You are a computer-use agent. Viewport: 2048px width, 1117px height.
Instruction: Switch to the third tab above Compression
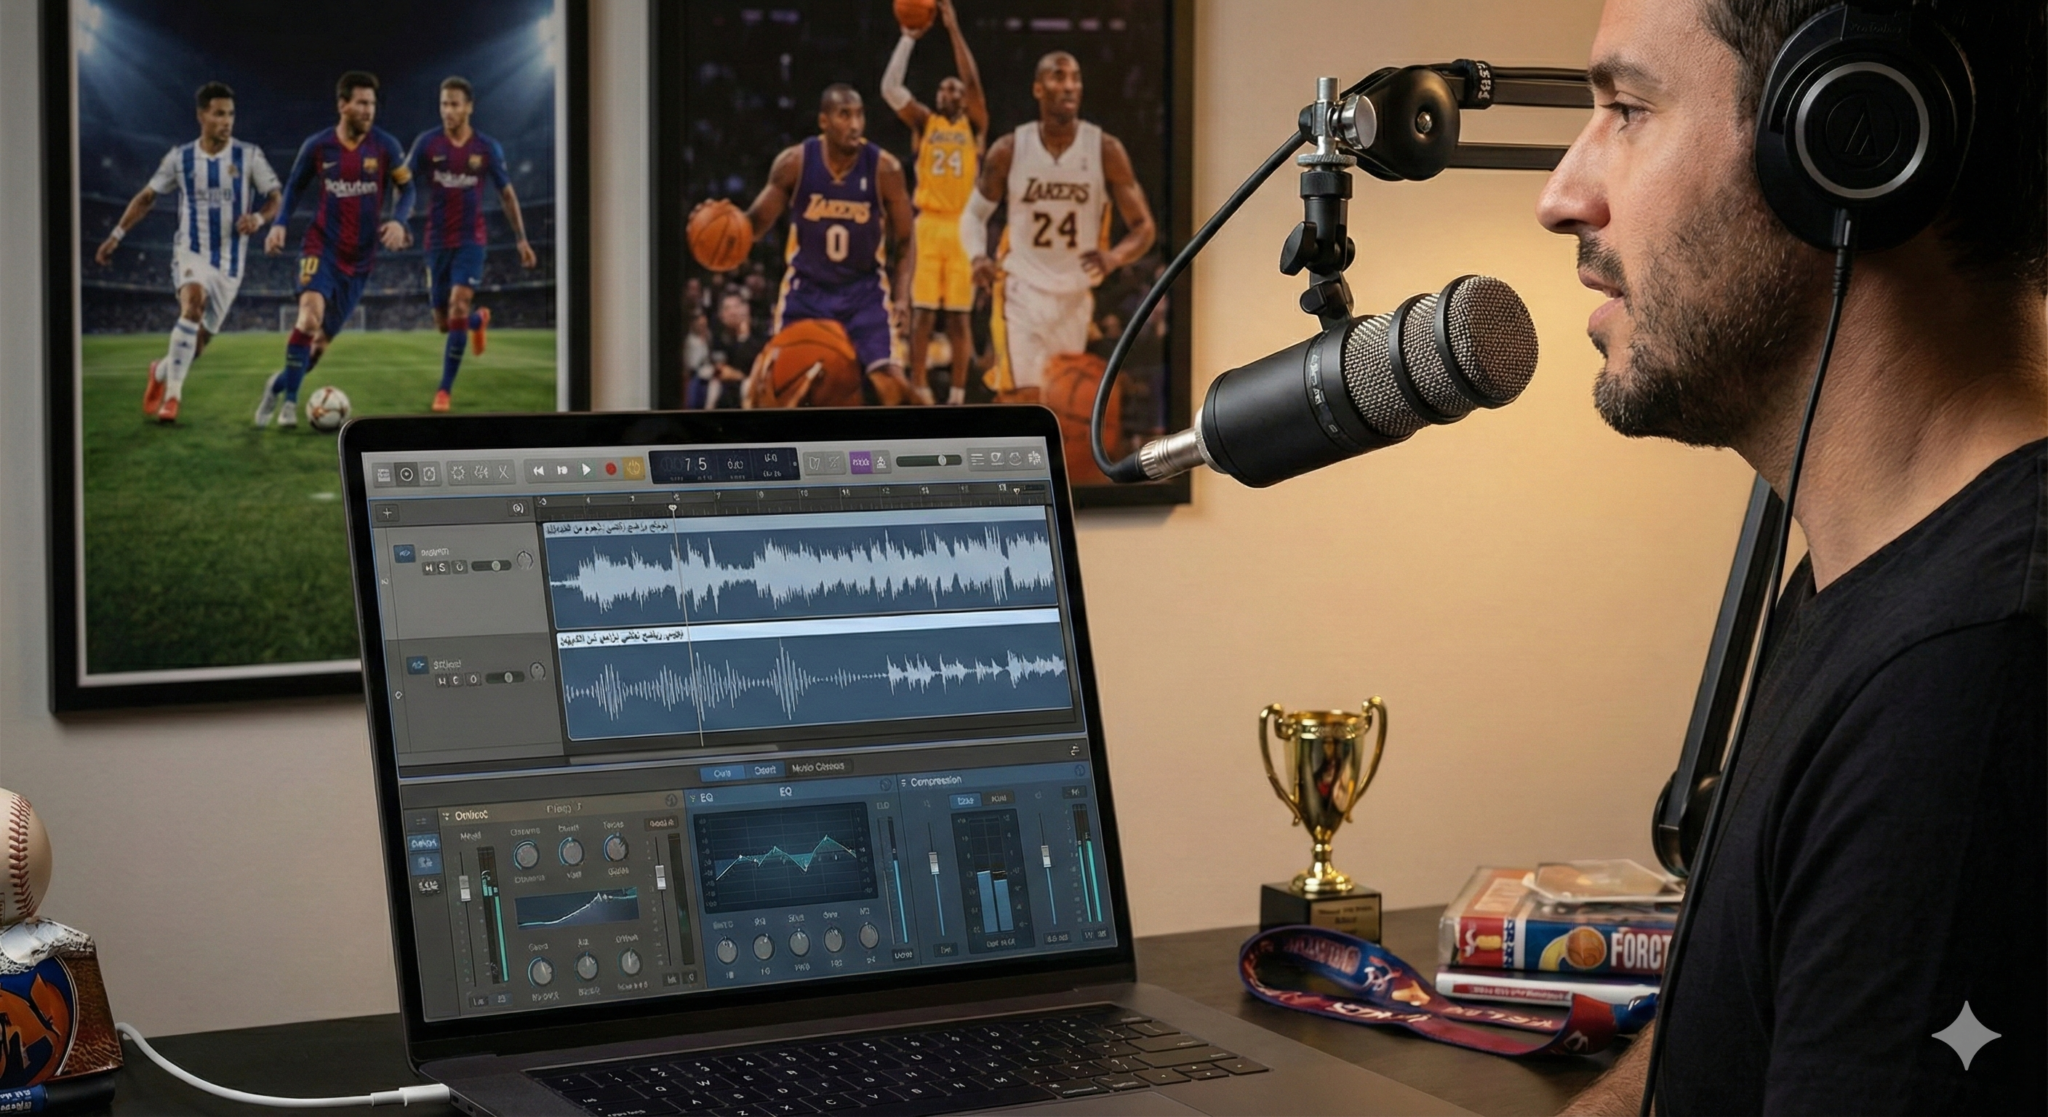click(818, 767)
